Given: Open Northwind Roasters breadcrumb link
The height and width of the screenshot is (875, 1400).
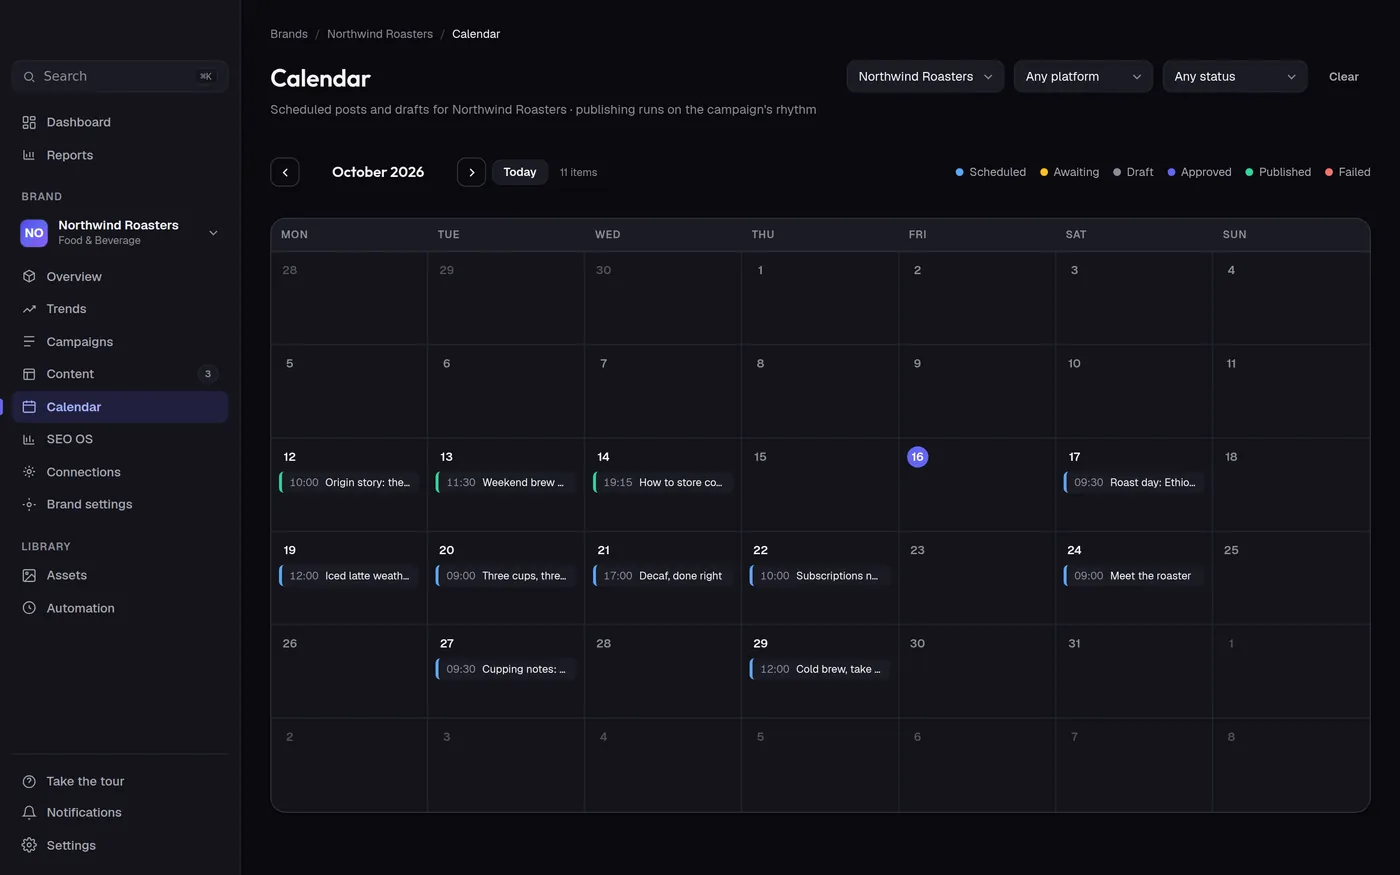Looking at the screenshot, I should (380, 34).
